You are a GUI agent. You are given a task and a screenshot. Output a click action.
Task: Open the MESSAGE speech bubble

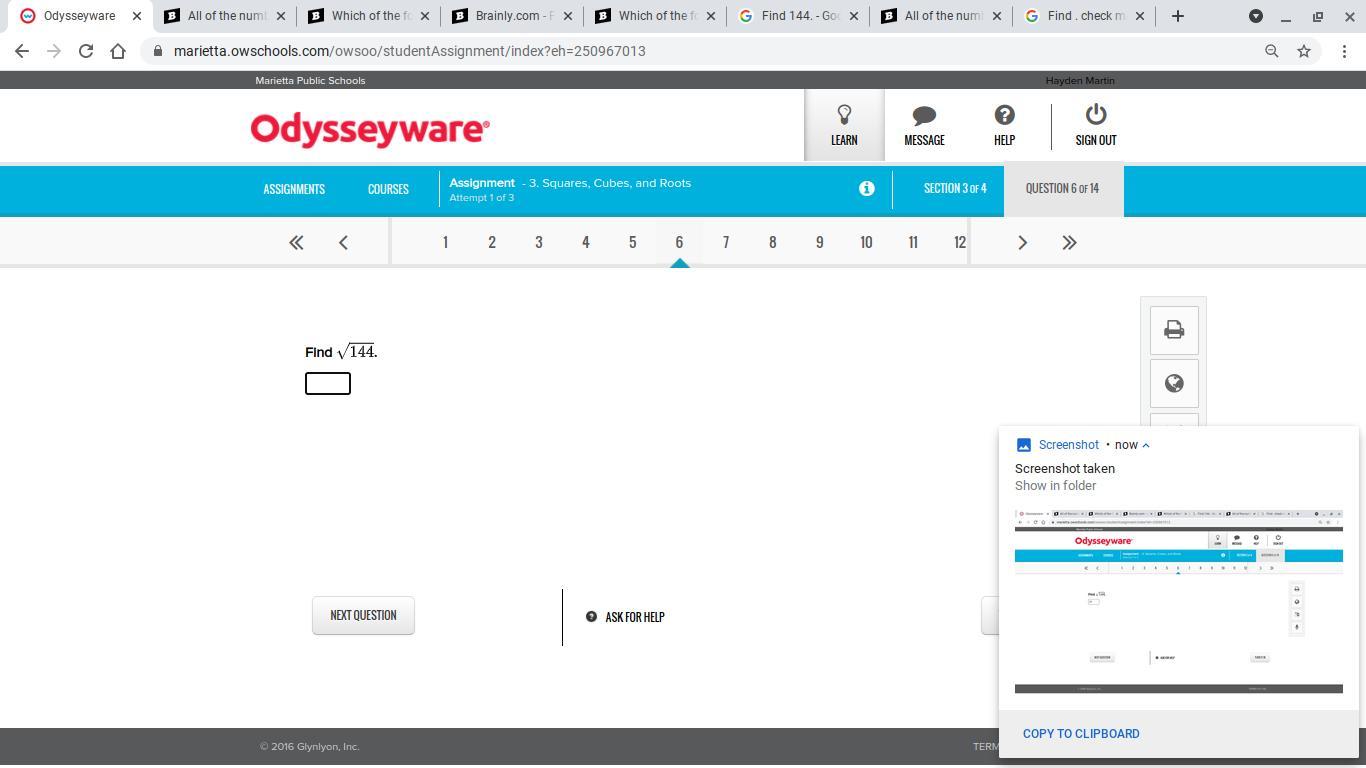click(924, 125)
